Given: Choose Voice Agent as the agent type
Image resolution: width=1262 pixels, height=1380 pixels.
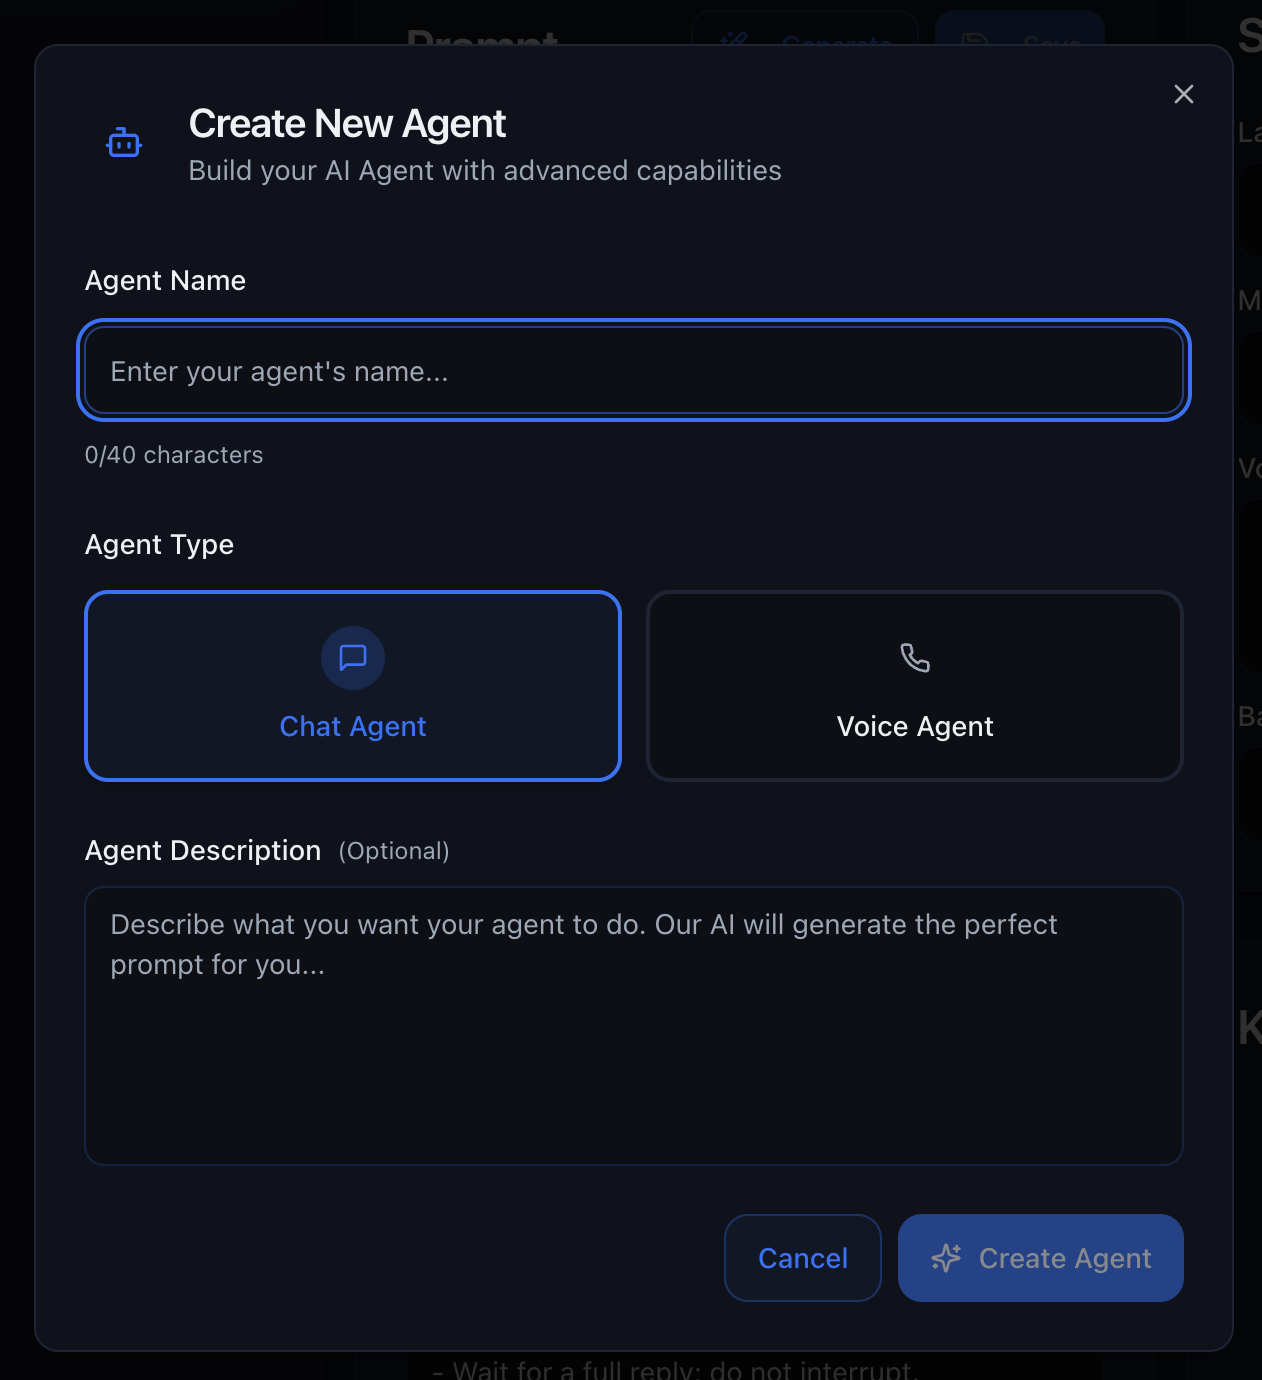Looking at the screenshot, I should click(915, 686).
